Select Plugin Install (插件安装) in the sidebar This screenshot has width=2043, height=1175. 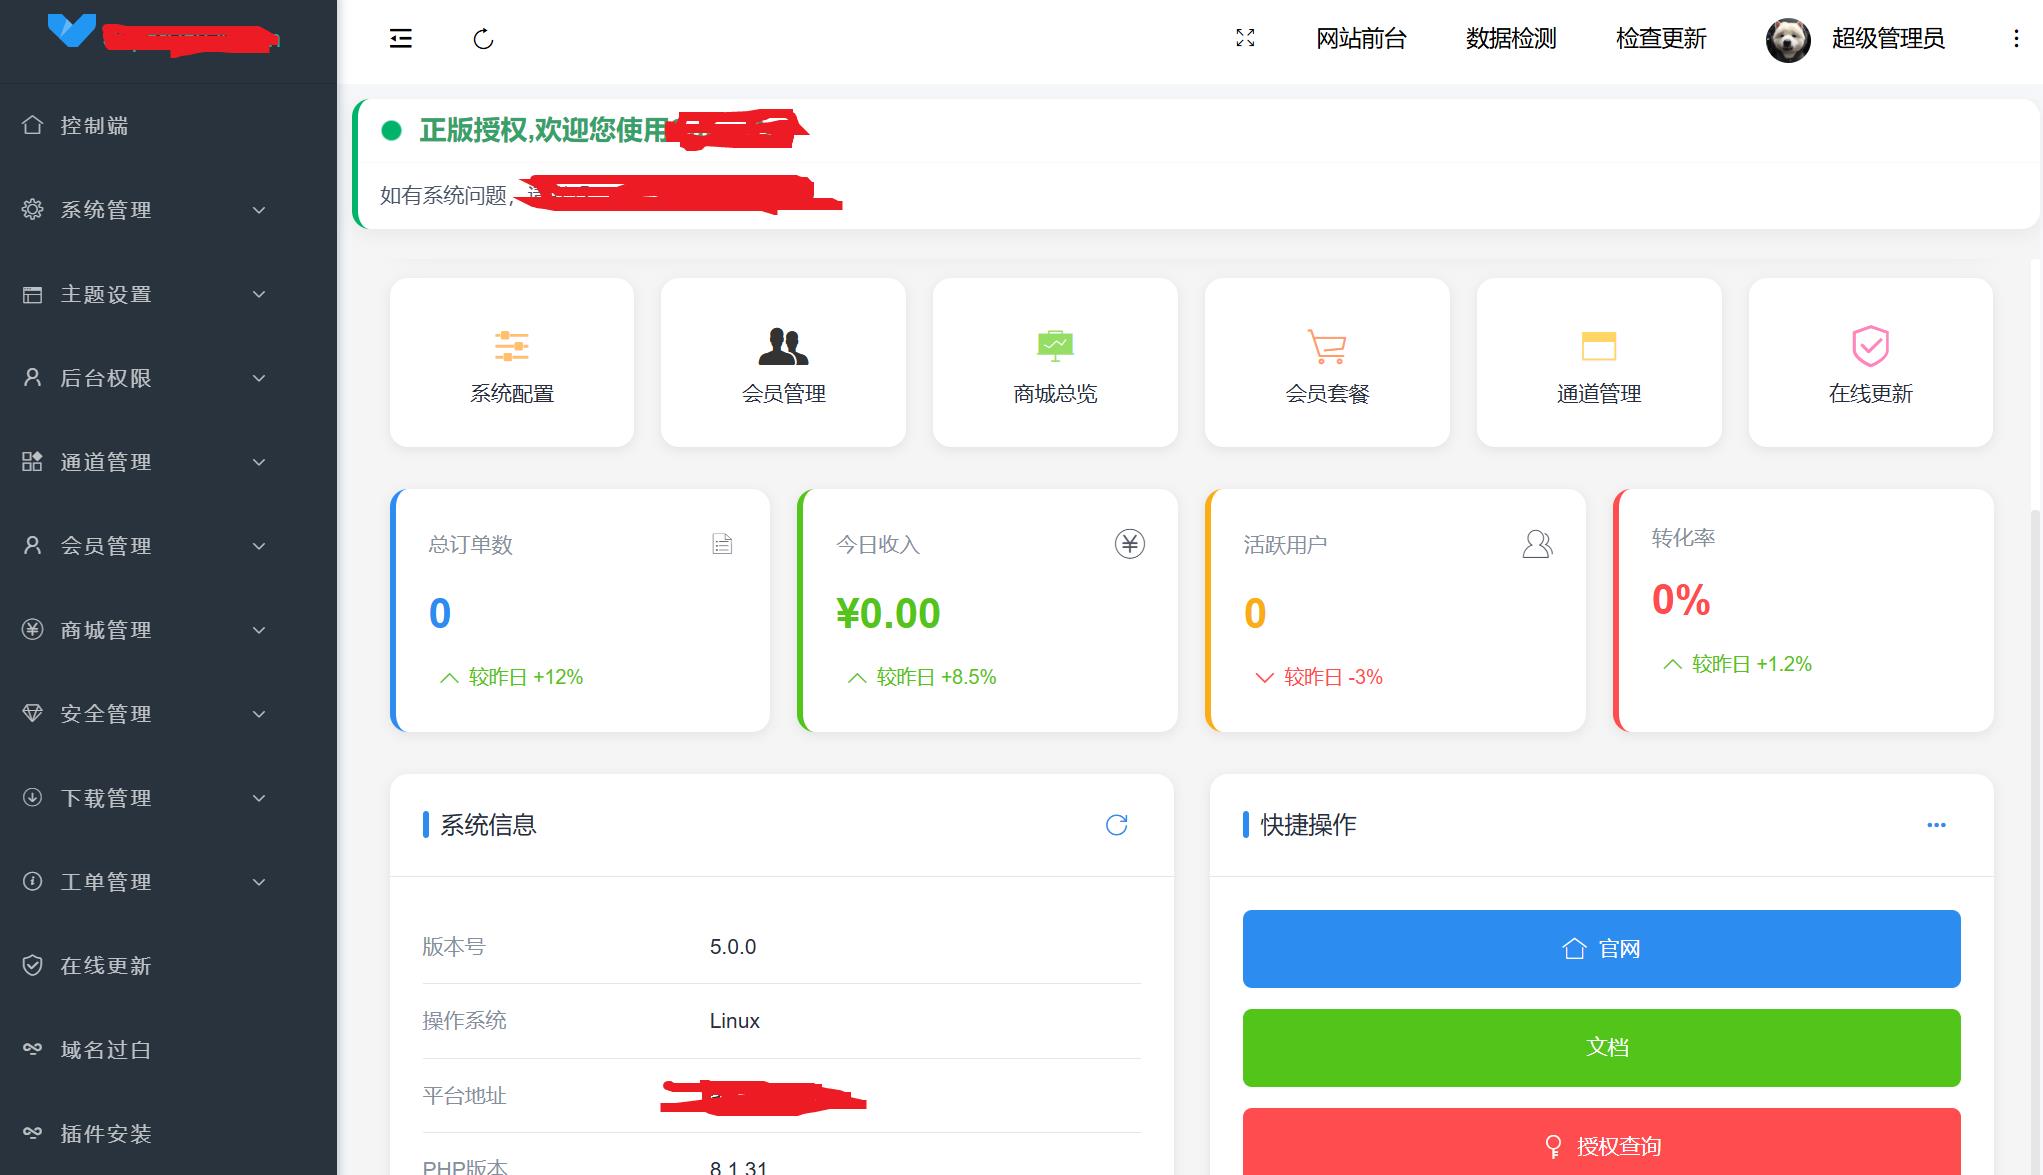pyautogui.click(x=105, y=1134)
